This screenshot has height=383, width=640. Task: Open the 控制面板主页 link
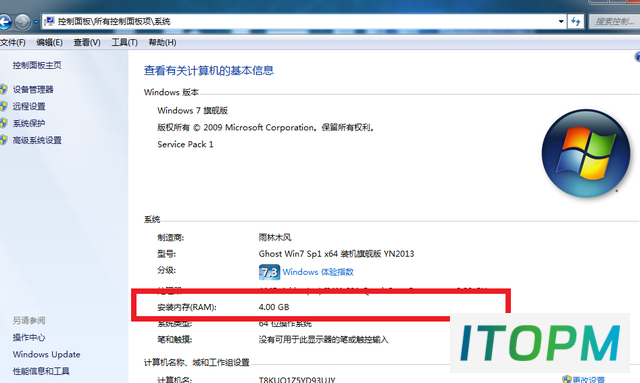[x=37, y=65]
